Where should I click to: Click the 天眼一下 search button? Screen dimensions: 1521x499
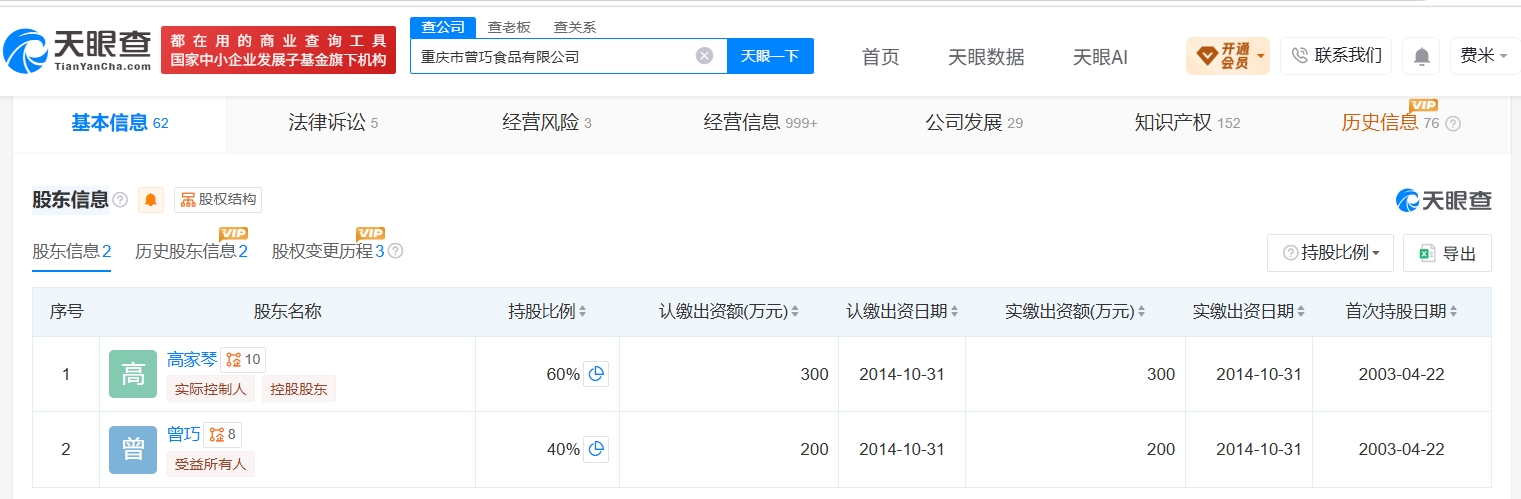[770, 56]
